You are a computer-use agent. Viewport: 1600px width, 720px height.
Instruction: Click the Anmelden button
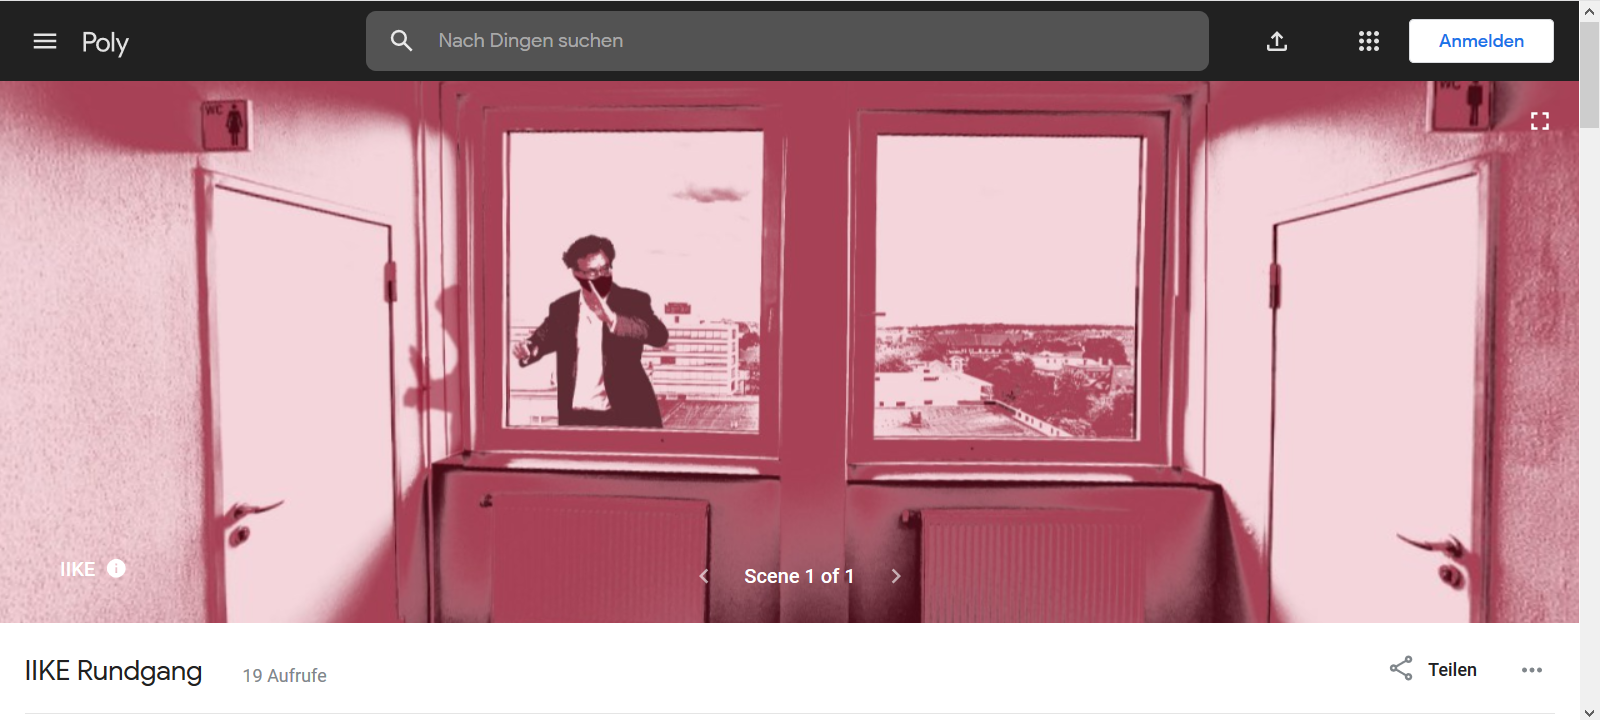click(x=1481, y=41)
